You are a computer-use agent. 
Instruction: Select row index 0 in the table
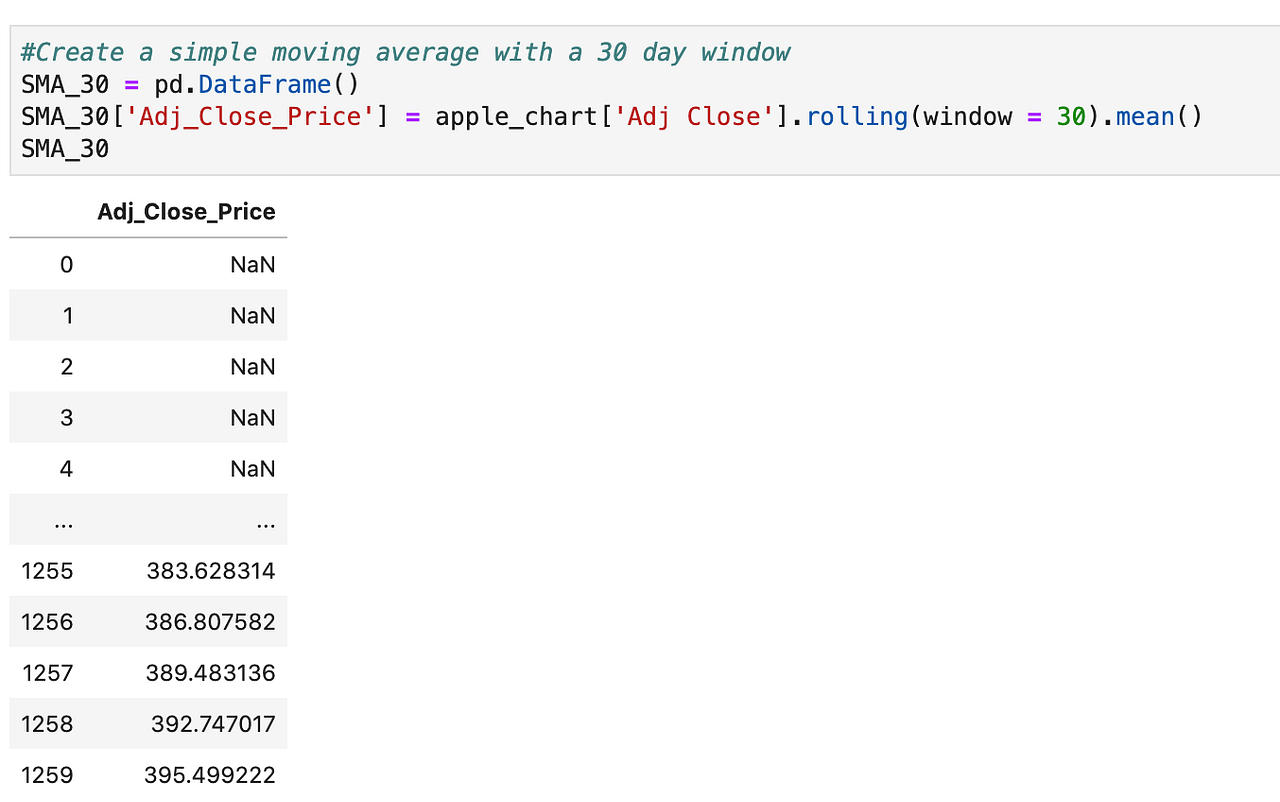pyautogui.click(x=66, y=264)
